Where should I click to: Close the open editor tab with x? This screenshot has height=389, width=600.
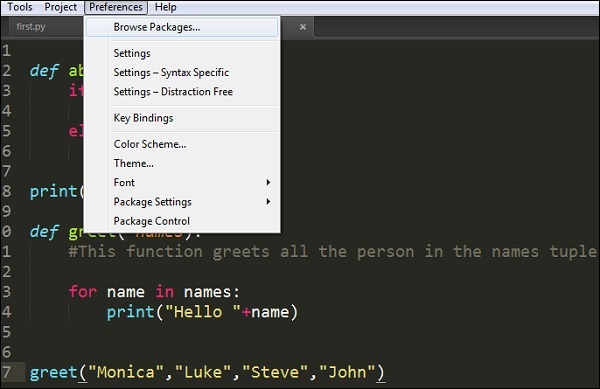tap(303, 27)
